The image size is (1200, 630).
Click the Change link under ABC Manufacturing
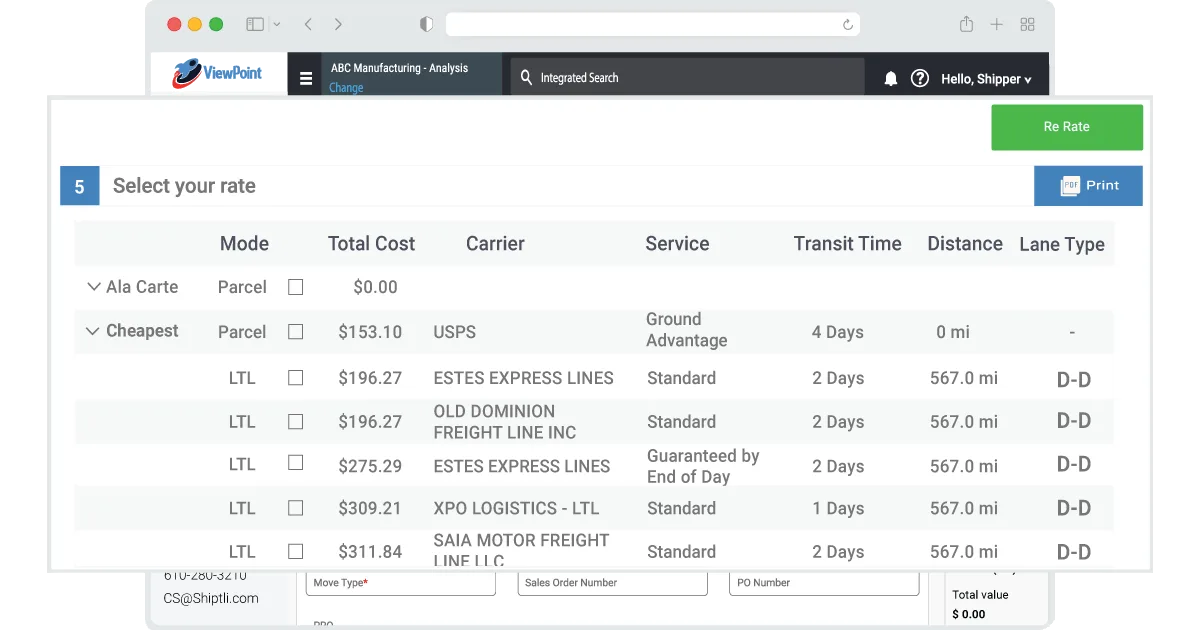(x=346, y=88)
